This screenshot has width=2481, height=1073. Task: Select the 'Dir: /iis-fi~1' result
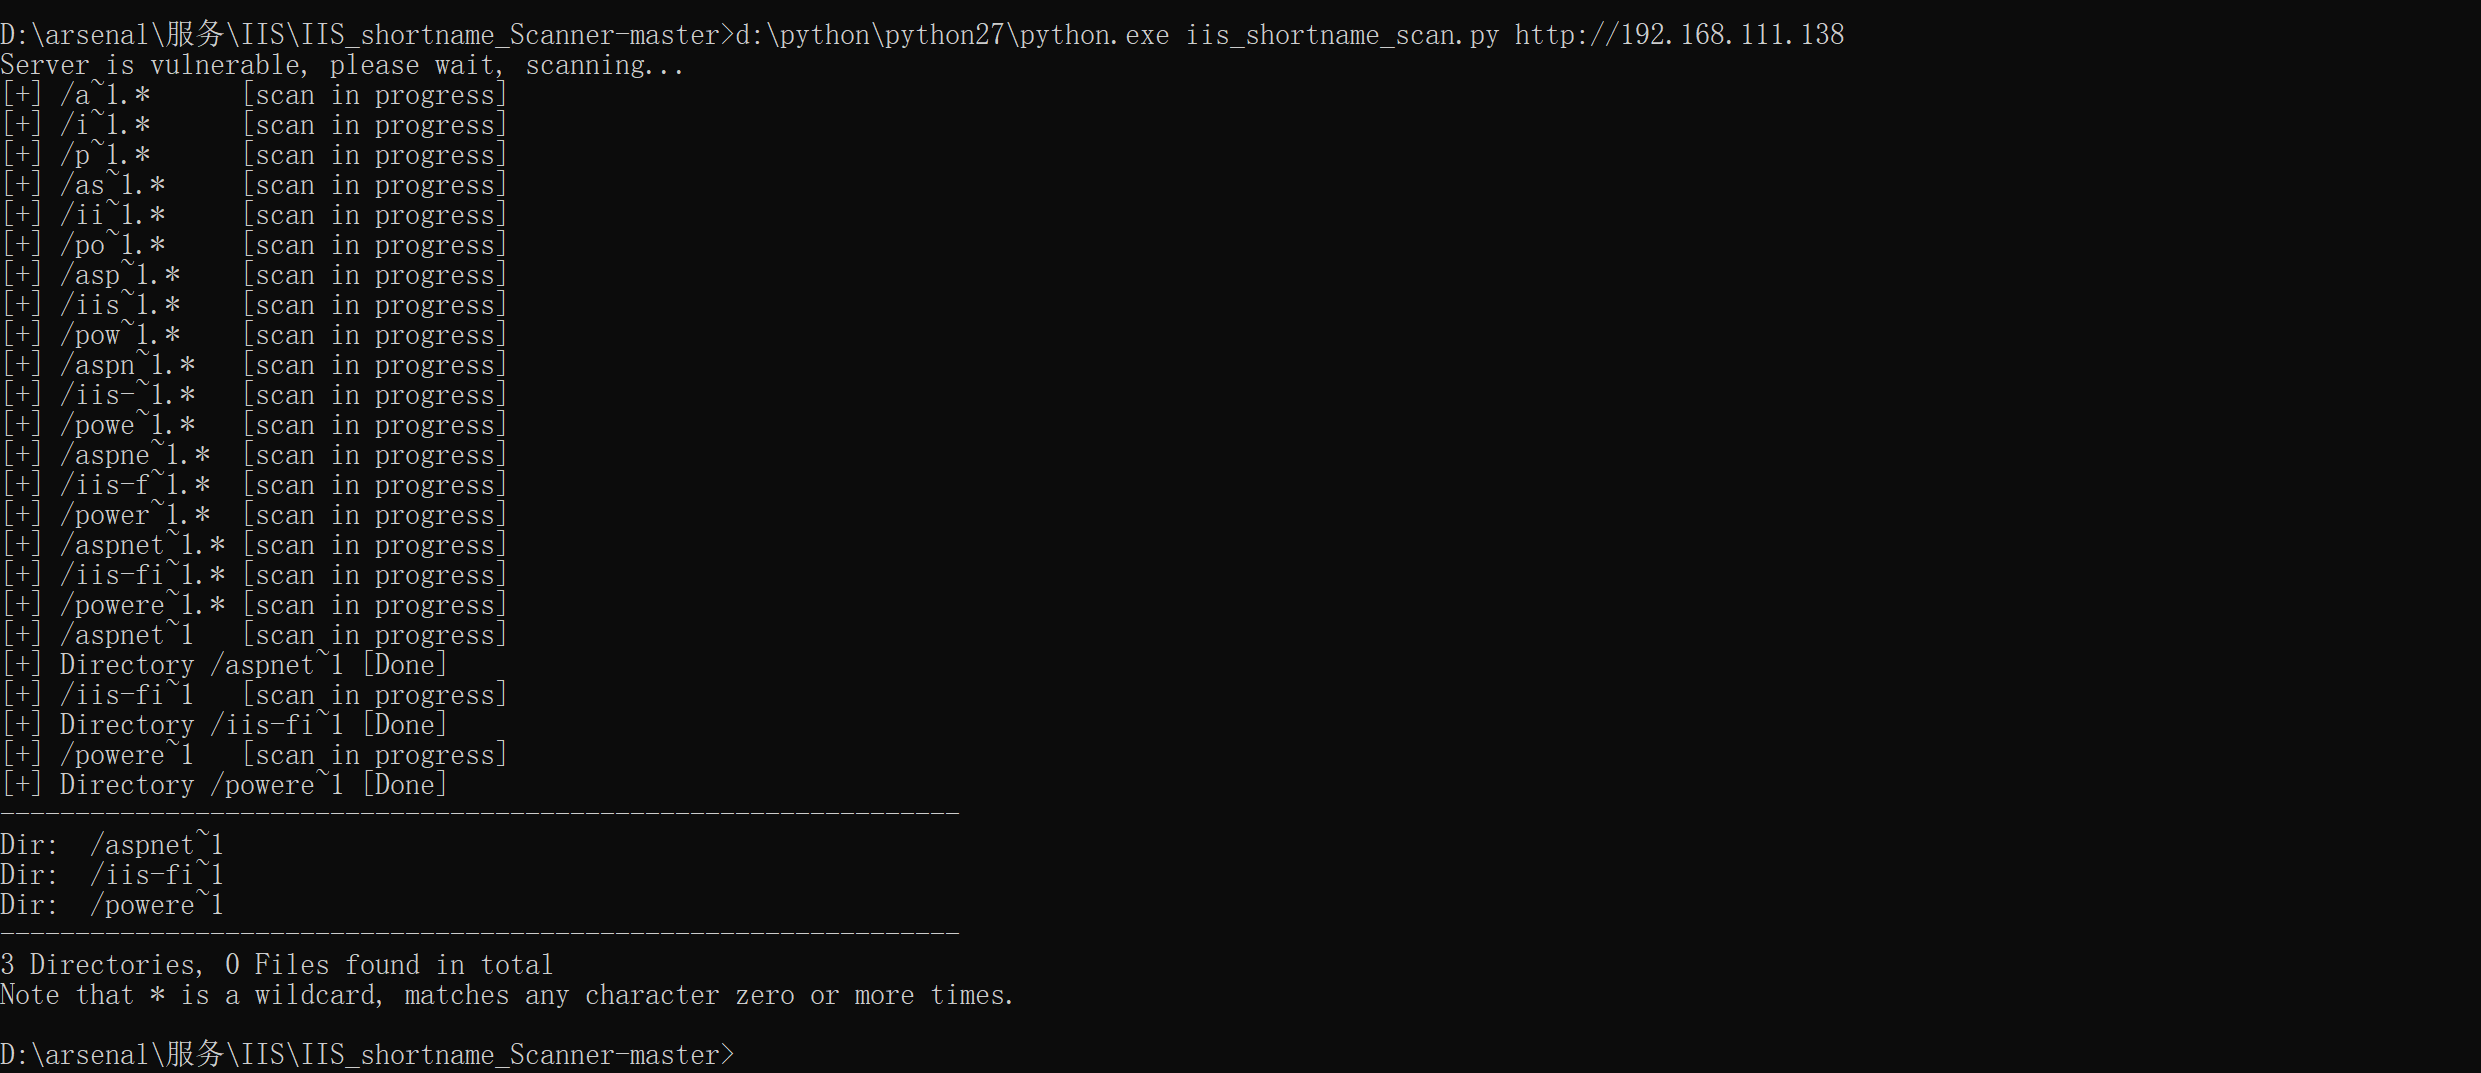(x=112, y=876)
